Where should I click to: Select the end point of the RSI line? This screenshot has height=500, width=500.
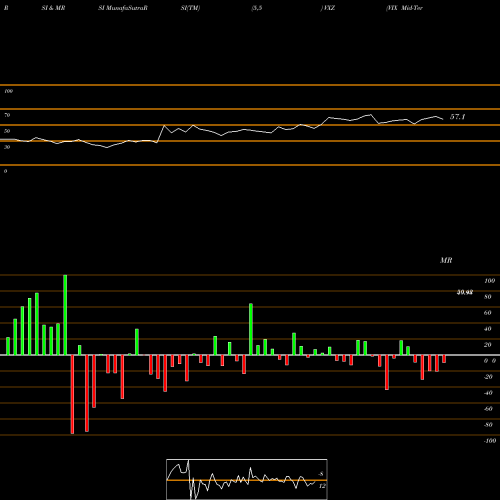443,119
